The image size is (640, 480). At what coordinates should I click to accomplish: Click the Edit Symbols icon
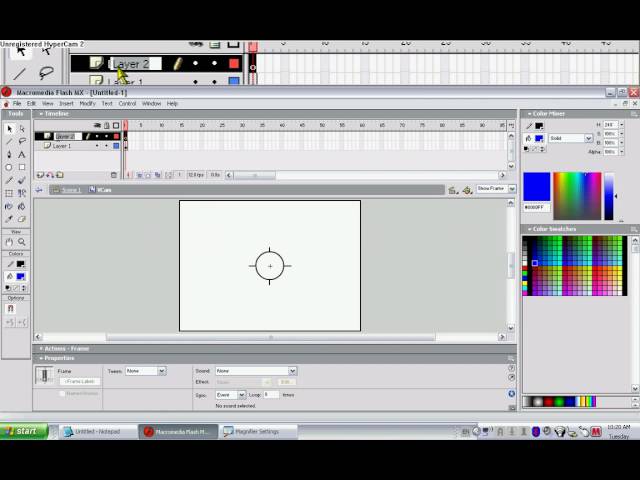[x=467, y=190]
